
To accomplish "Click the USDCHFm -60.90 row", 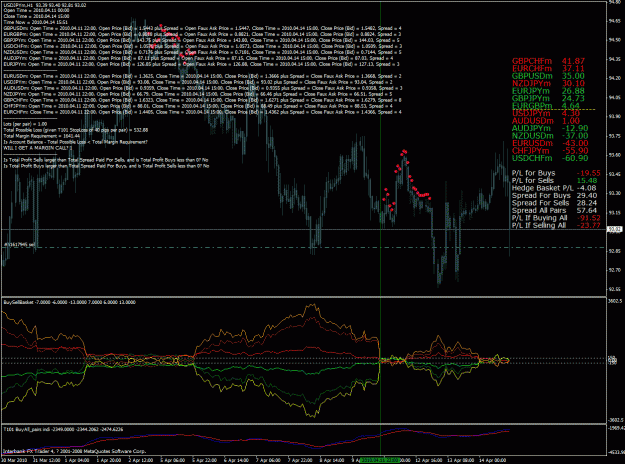I will [x=550, y=158].
